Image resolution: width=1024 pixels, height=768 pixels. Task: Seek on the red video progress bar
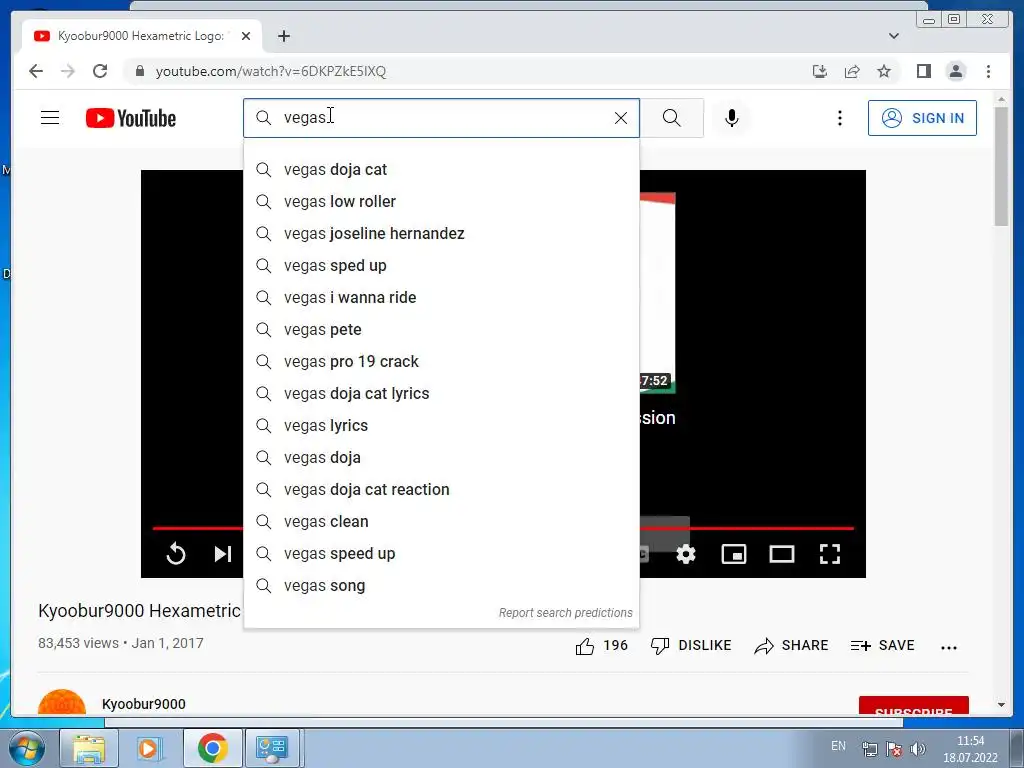(746, 528)
